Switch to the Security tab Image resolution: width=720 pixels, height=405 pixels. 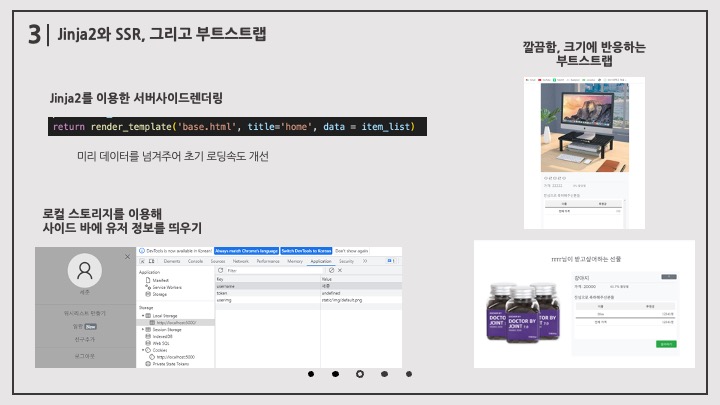(x=346, y=261)
